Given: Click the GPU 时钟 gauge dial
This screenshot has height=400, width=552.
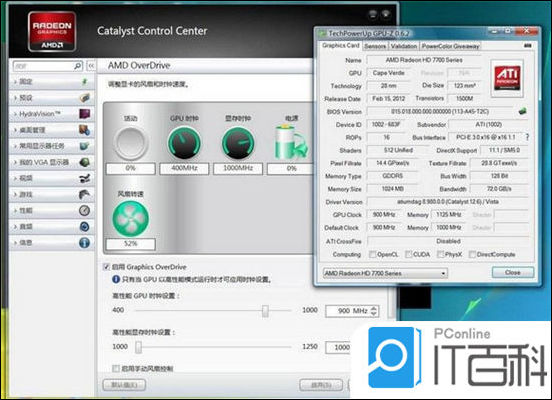Looking at the screenshot, I should click(184, 143).
